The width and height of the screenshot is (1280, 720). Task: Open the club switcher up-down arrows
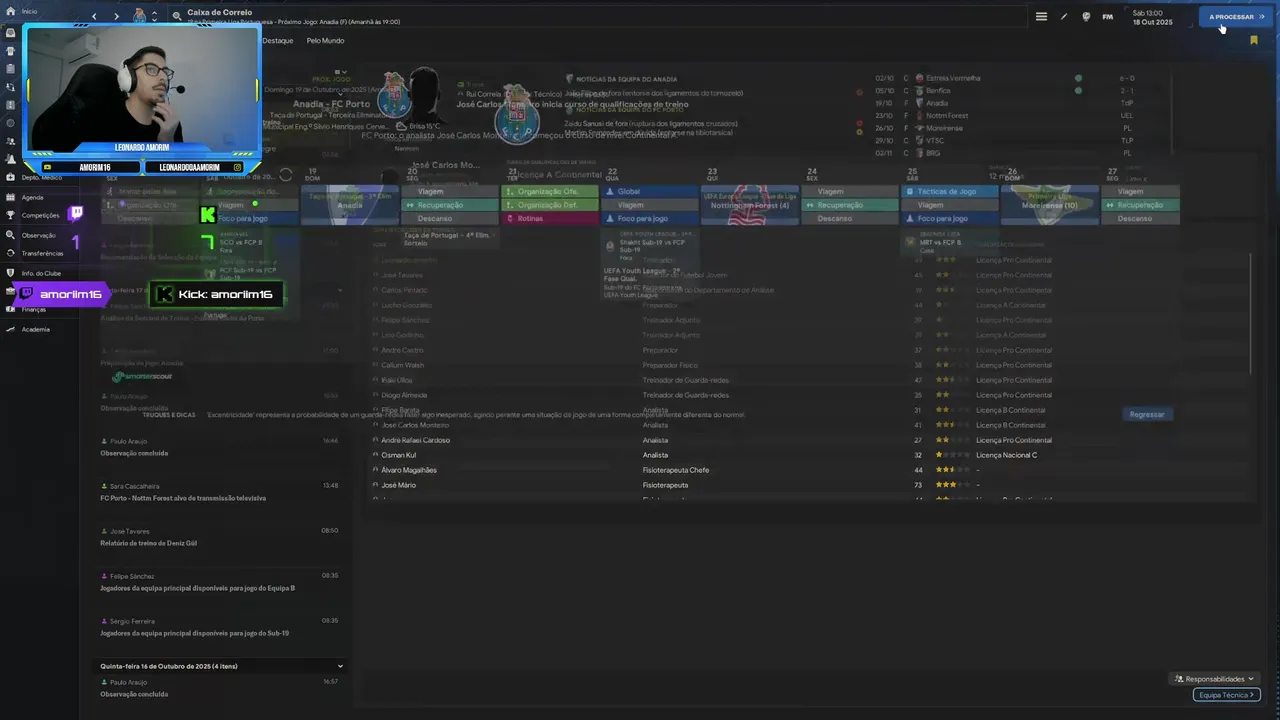[154, 16]
